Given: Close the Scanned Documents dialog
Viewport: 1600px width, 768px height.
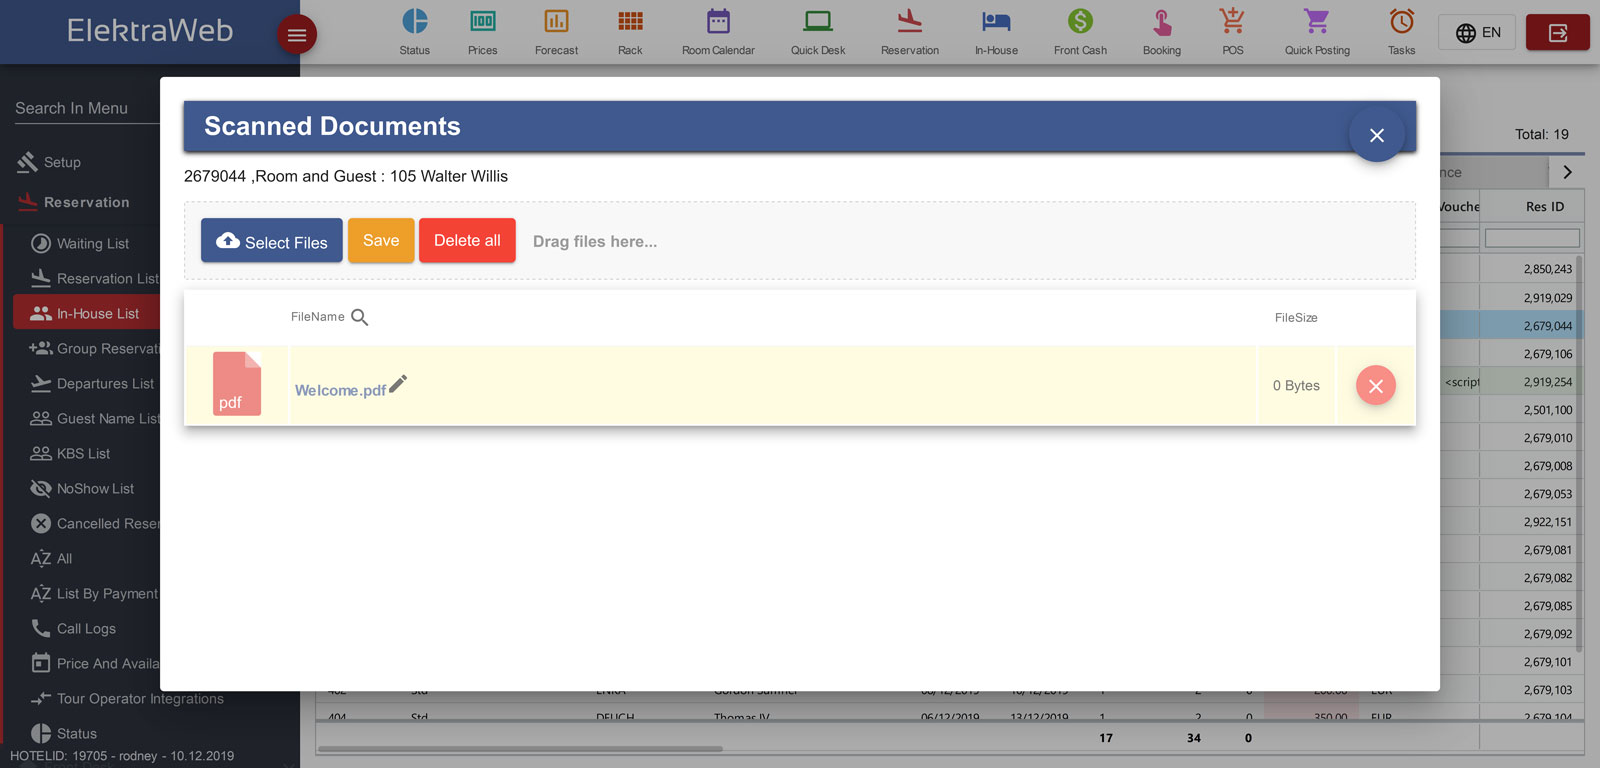Looking at the screenshot, I should (x=1376, y=135).
